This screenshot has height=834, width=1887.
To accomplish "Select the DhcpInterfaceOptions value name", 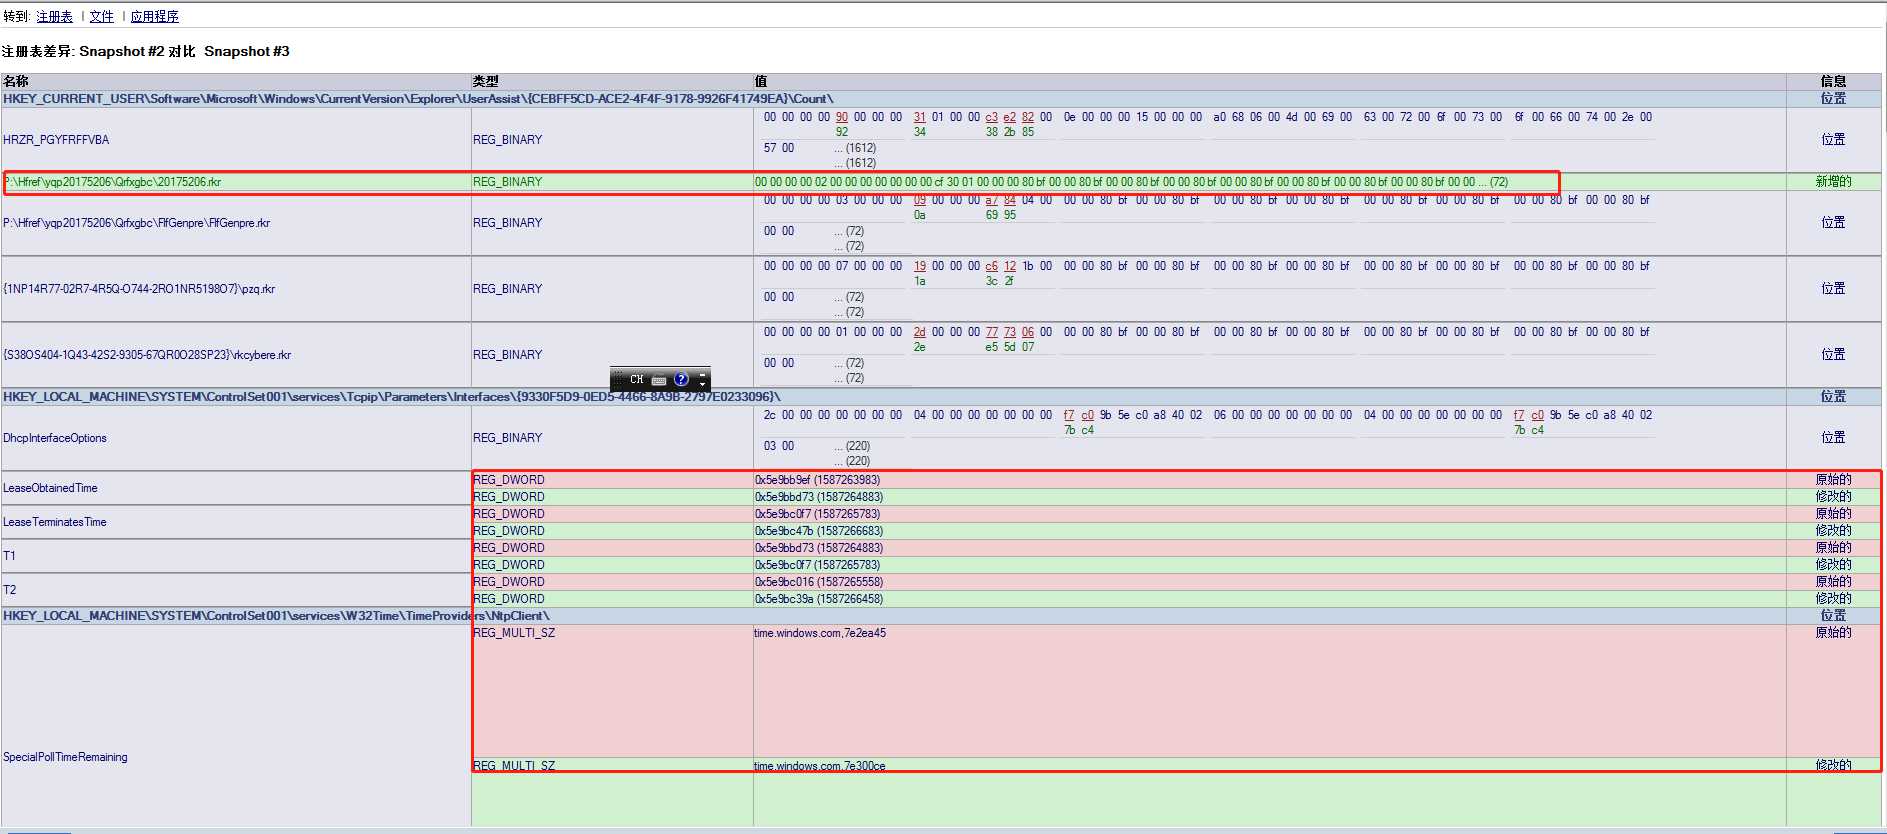I will coord(55,438).
